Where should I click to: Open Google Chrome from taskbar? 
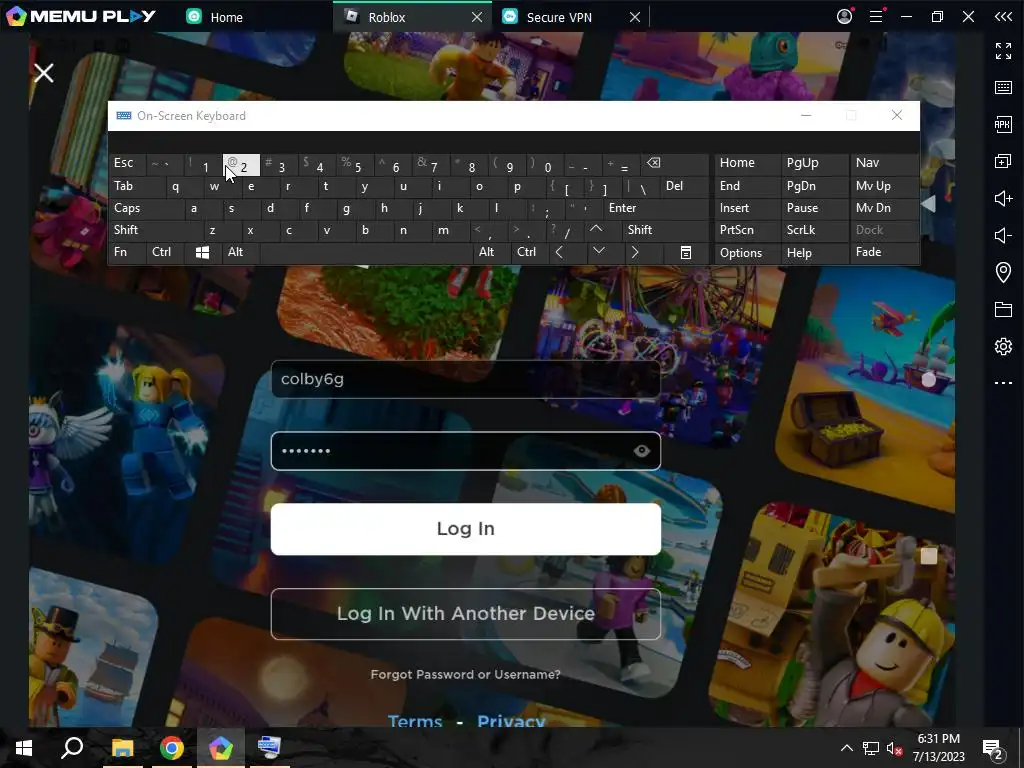coord(172,747)
